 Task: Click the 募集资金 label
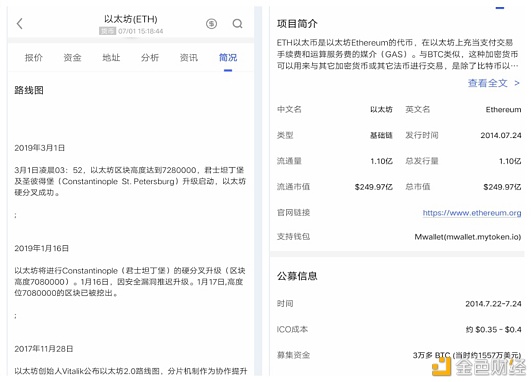coord(293,355)
